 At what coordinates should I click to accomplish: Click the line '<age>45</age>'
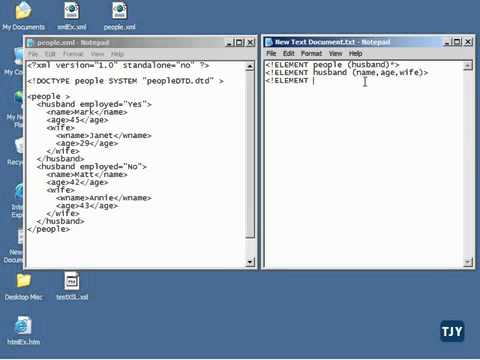(x=77, y=120)
